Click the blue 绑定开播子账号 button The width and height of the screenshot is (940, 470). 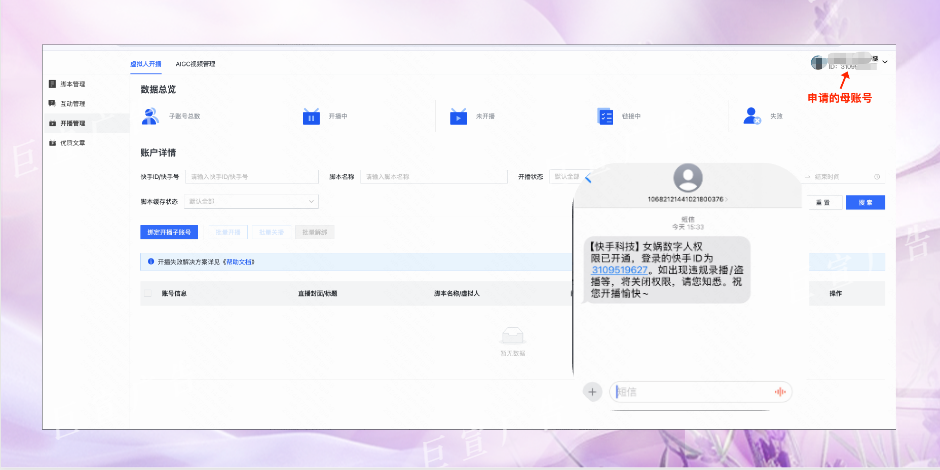pyautogui.click(x=169, y=232)
